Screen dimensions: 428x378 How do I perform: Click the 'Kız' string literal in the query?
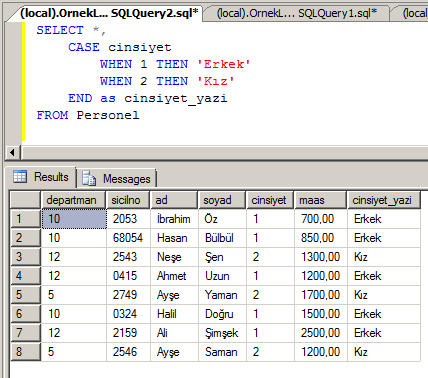tap(216, 81)
